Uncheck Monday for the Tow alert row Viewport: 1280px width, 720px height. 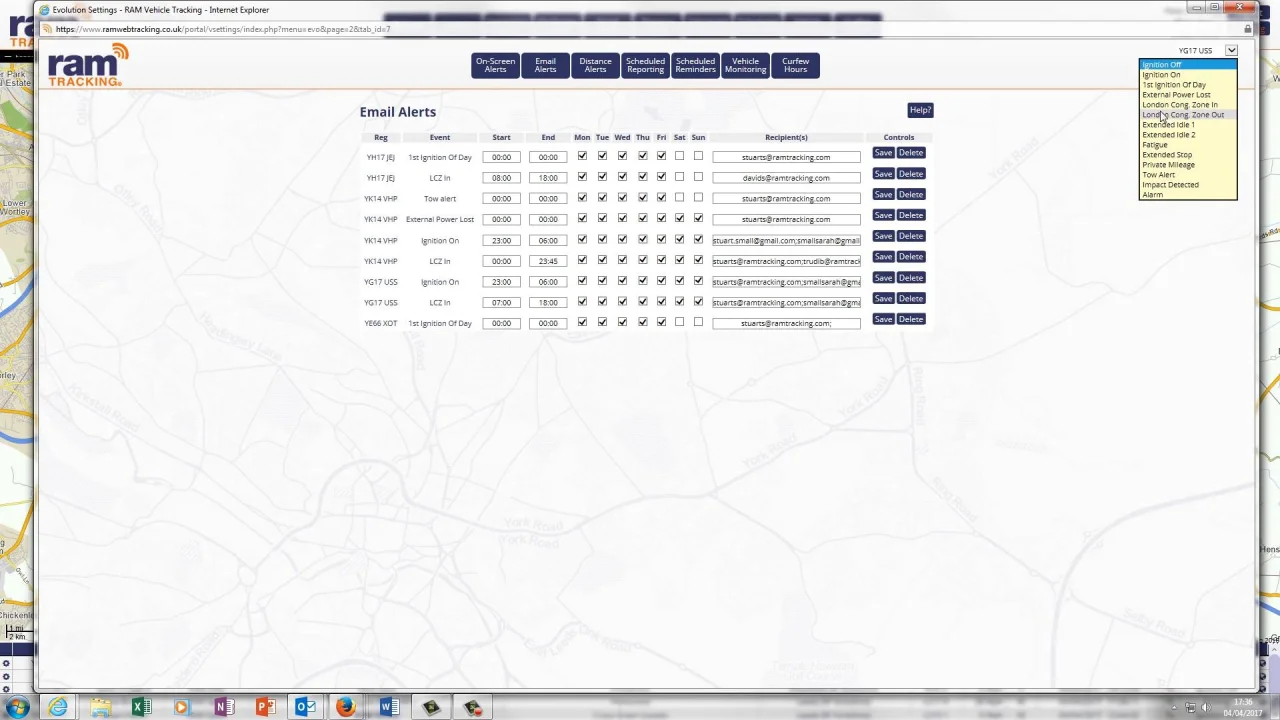[x=582, y=198]
